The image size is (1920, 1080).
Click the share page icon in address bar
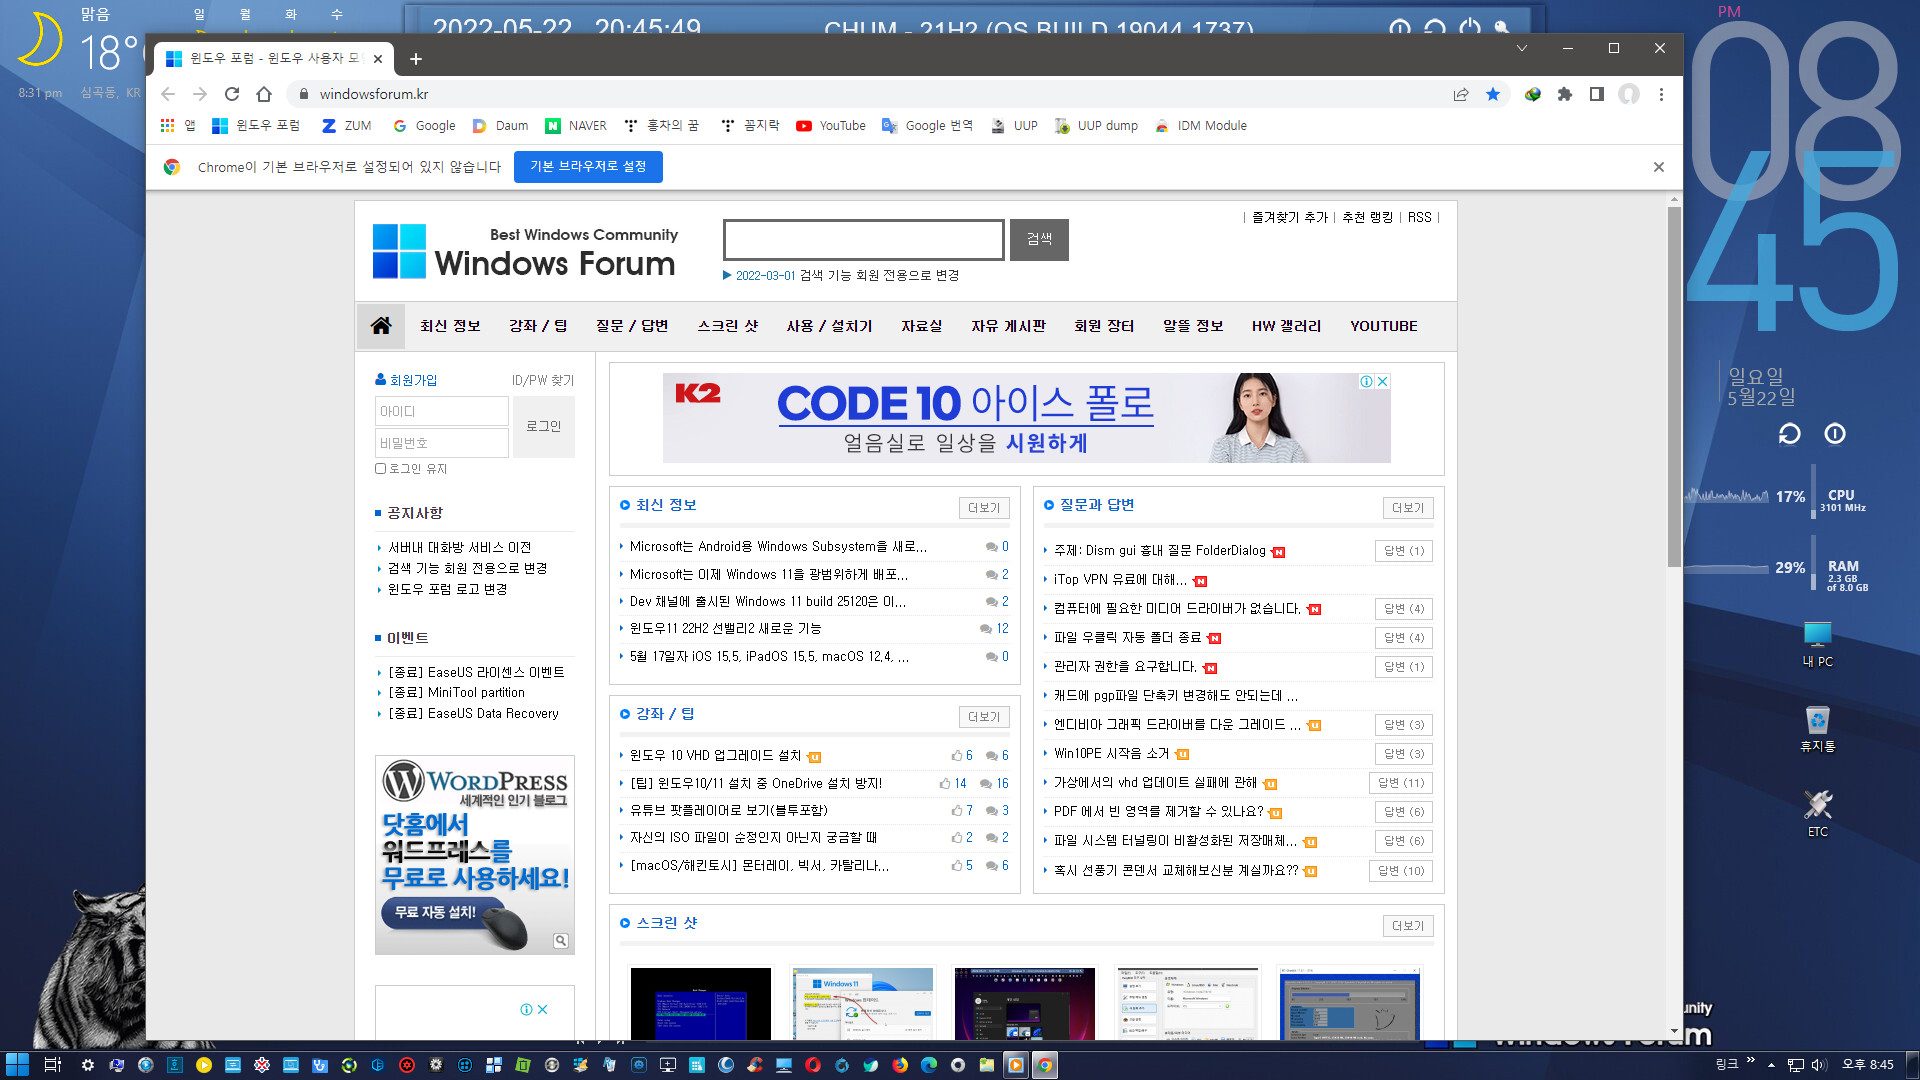(1461, 94)
